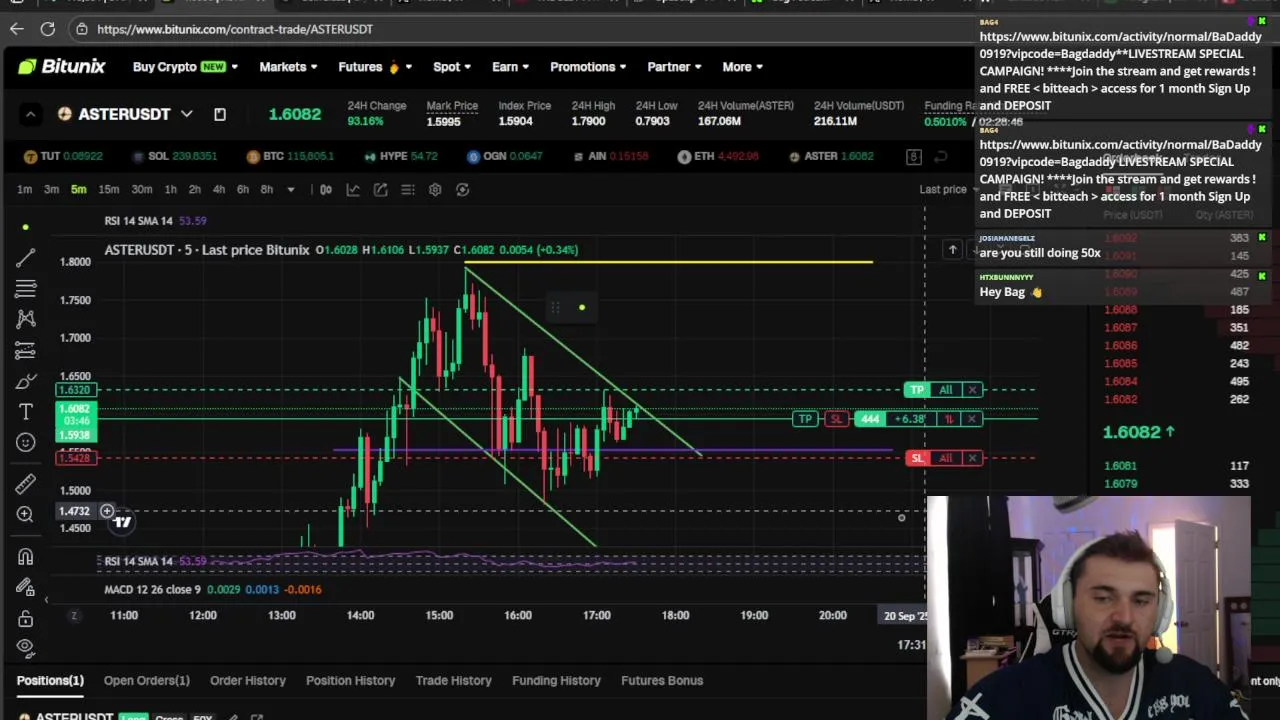Viewport: 1280px width, 720px height.
Task: Reload the browser page
Action: coord(47,29)
